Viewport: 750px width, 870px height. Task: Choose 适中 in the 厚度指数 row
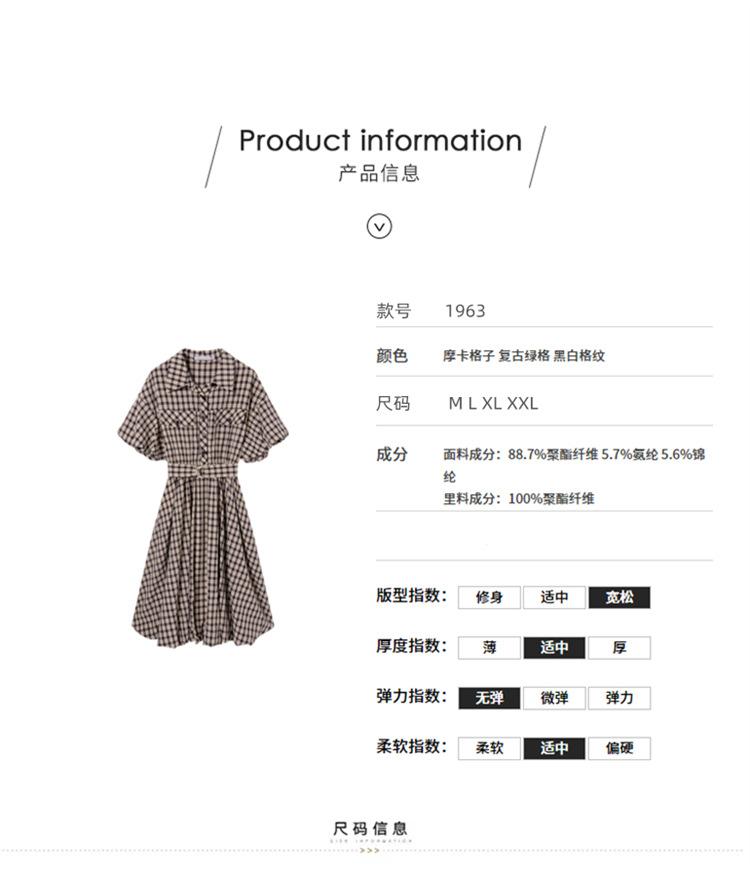coord(554,648)
